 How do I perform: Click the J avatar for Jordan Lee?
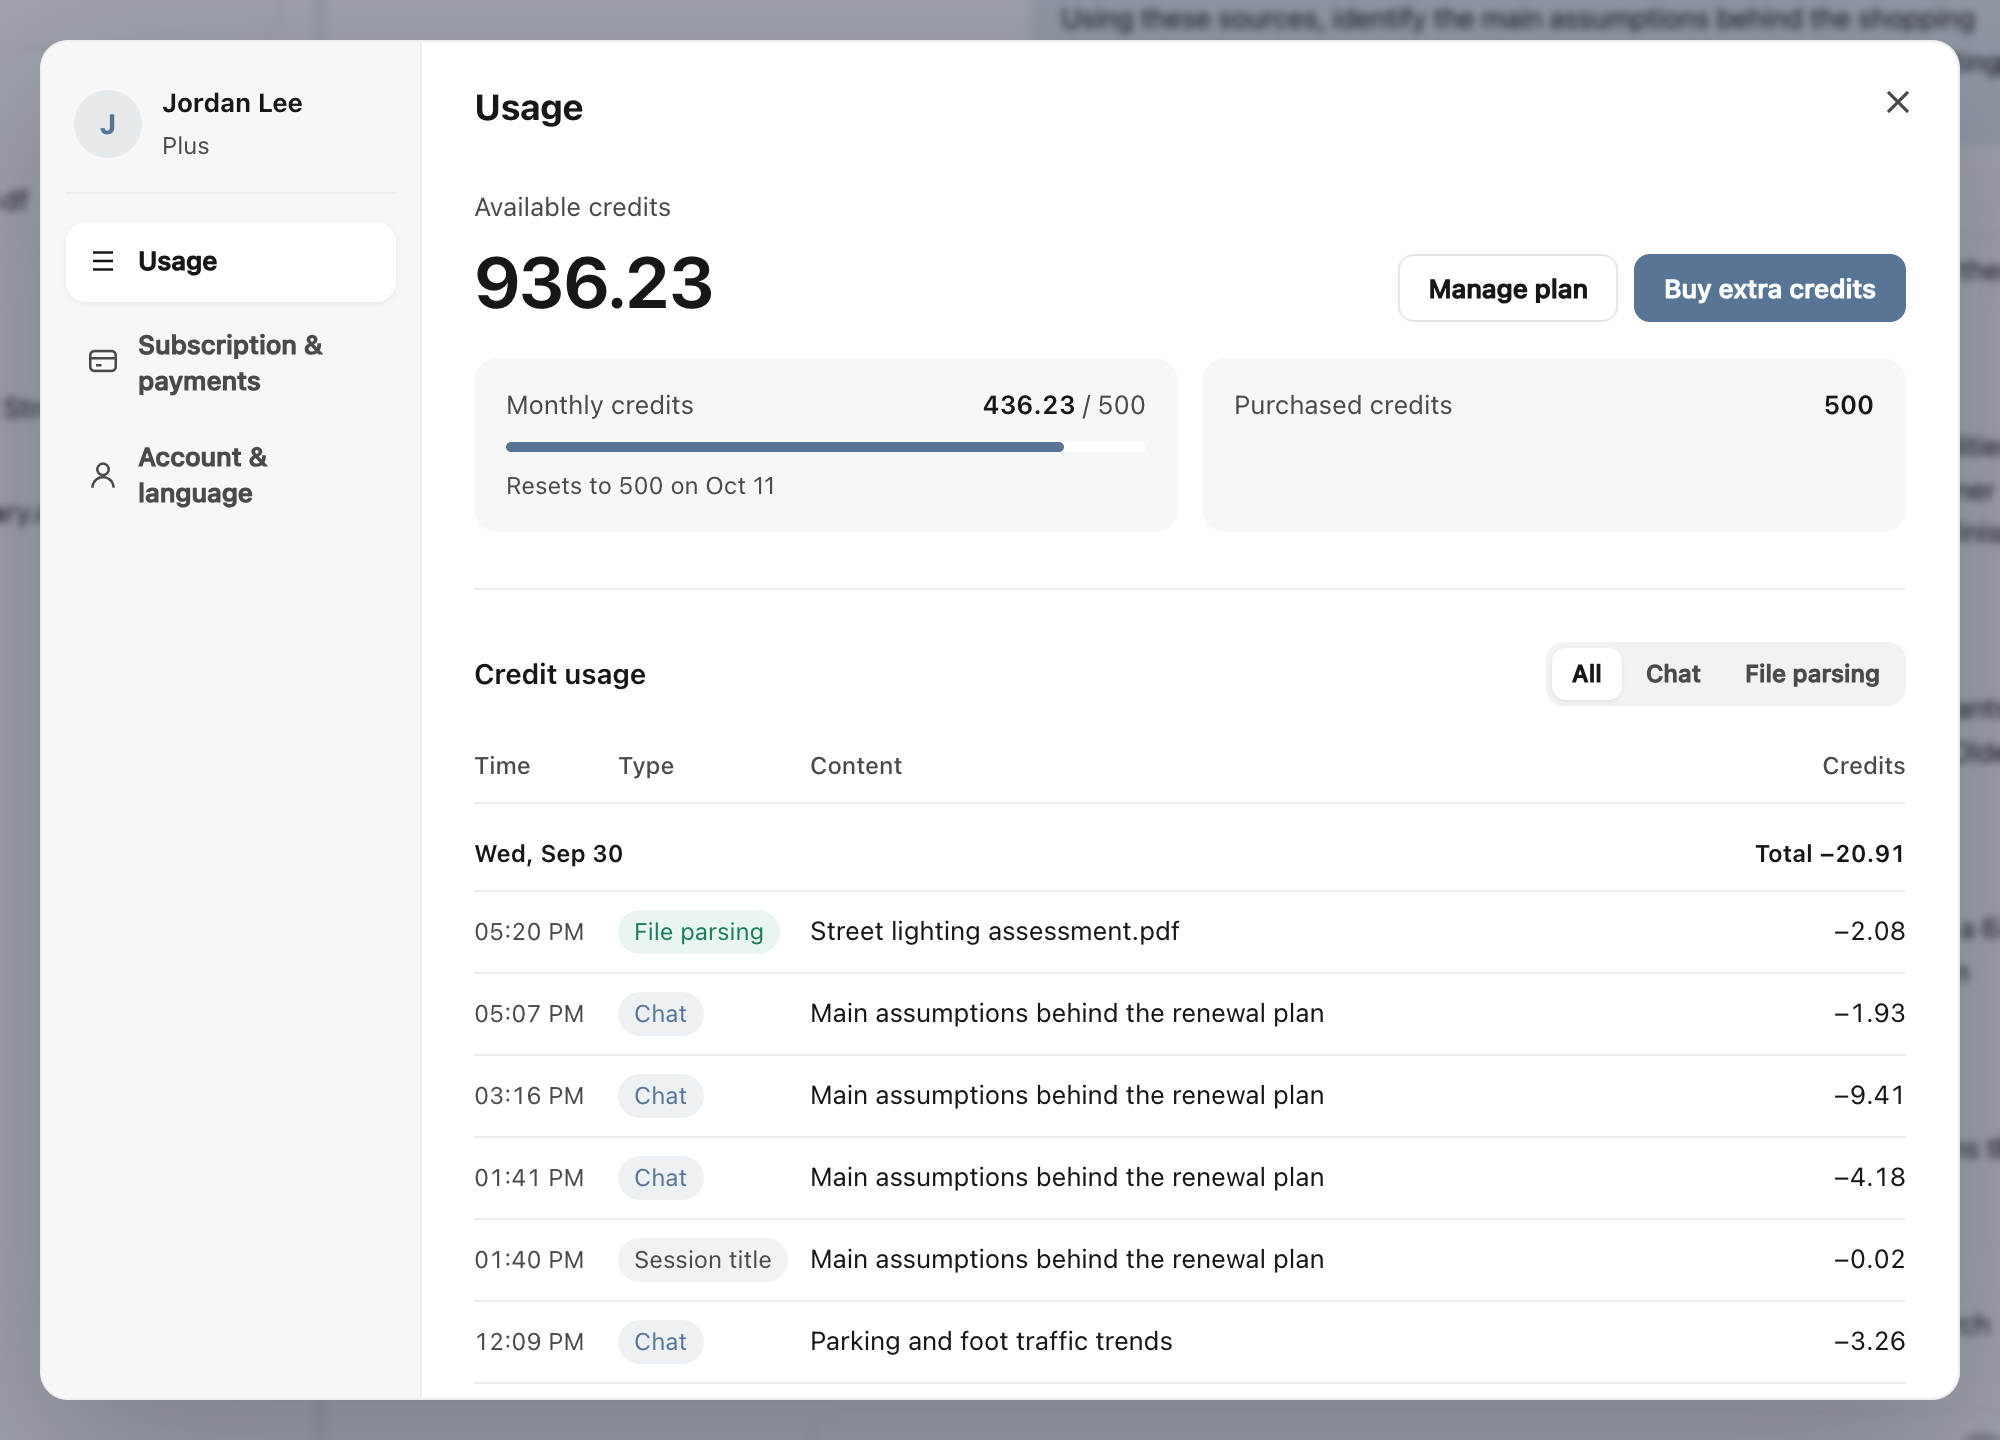[108, 124]
